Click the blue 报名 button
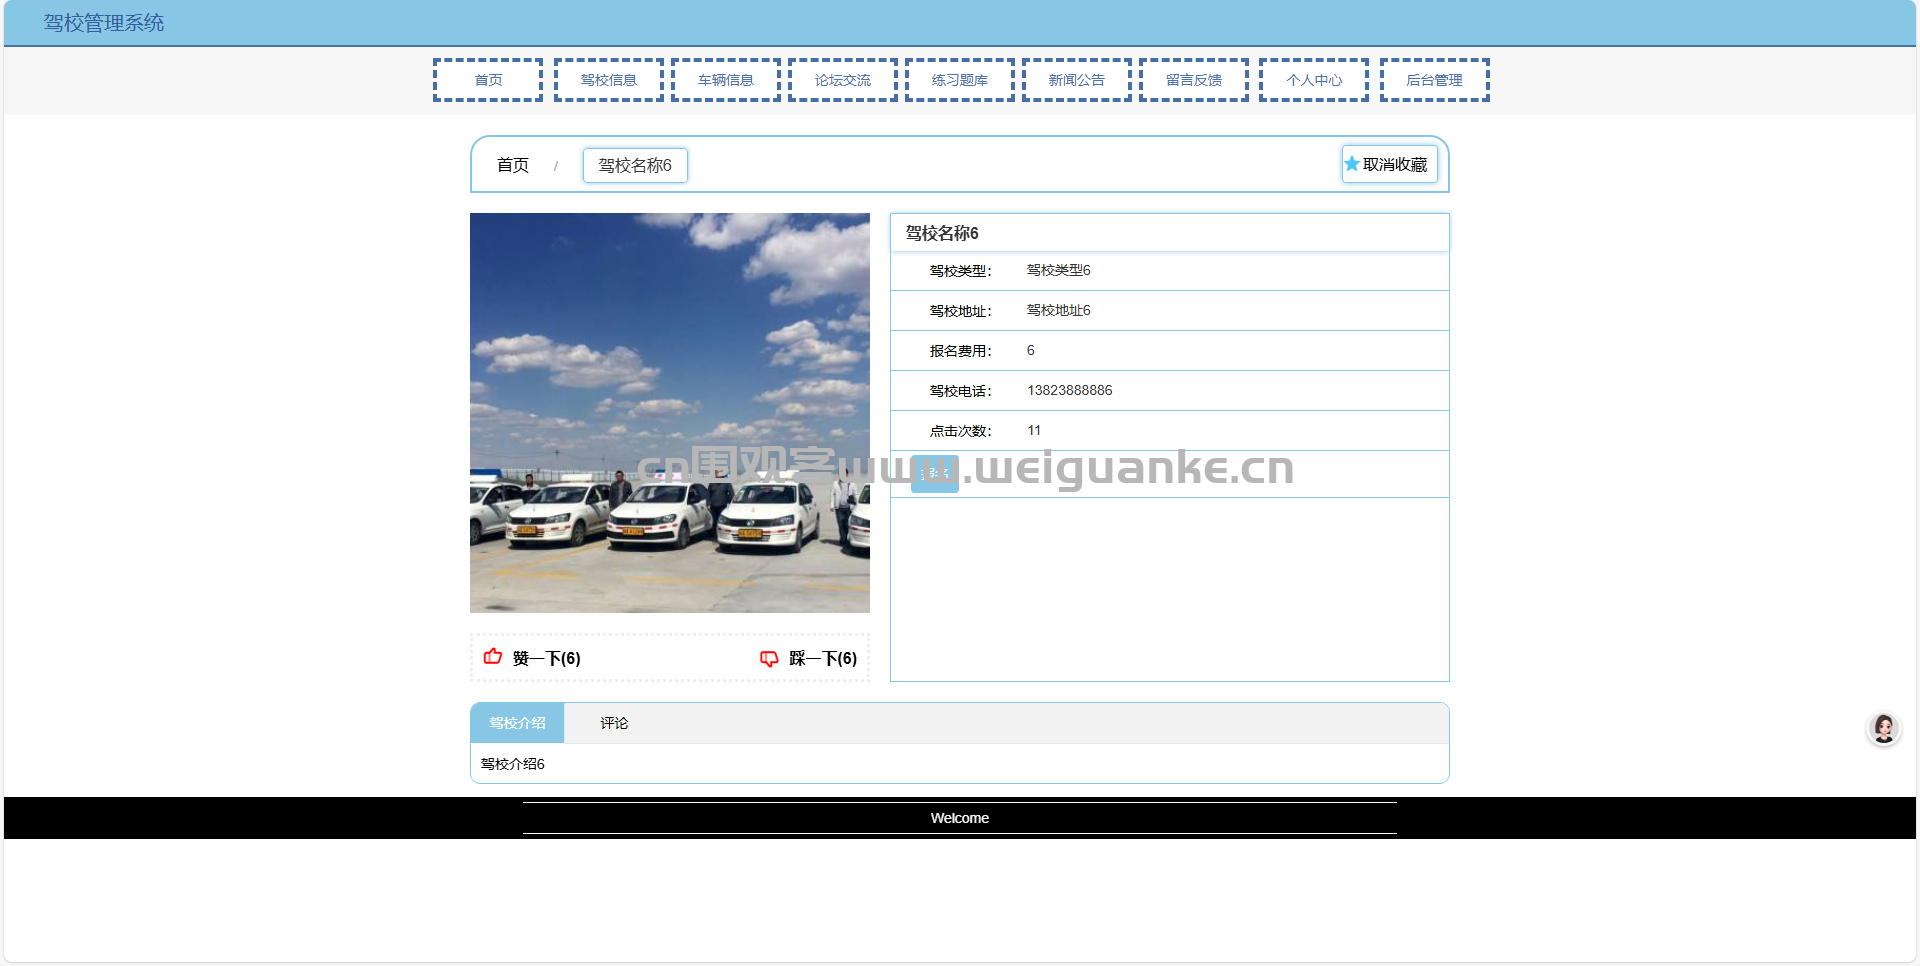Image resolution: width=1920 pixels, height=966 pixels. pyautogui.click(x=935, y=473)
